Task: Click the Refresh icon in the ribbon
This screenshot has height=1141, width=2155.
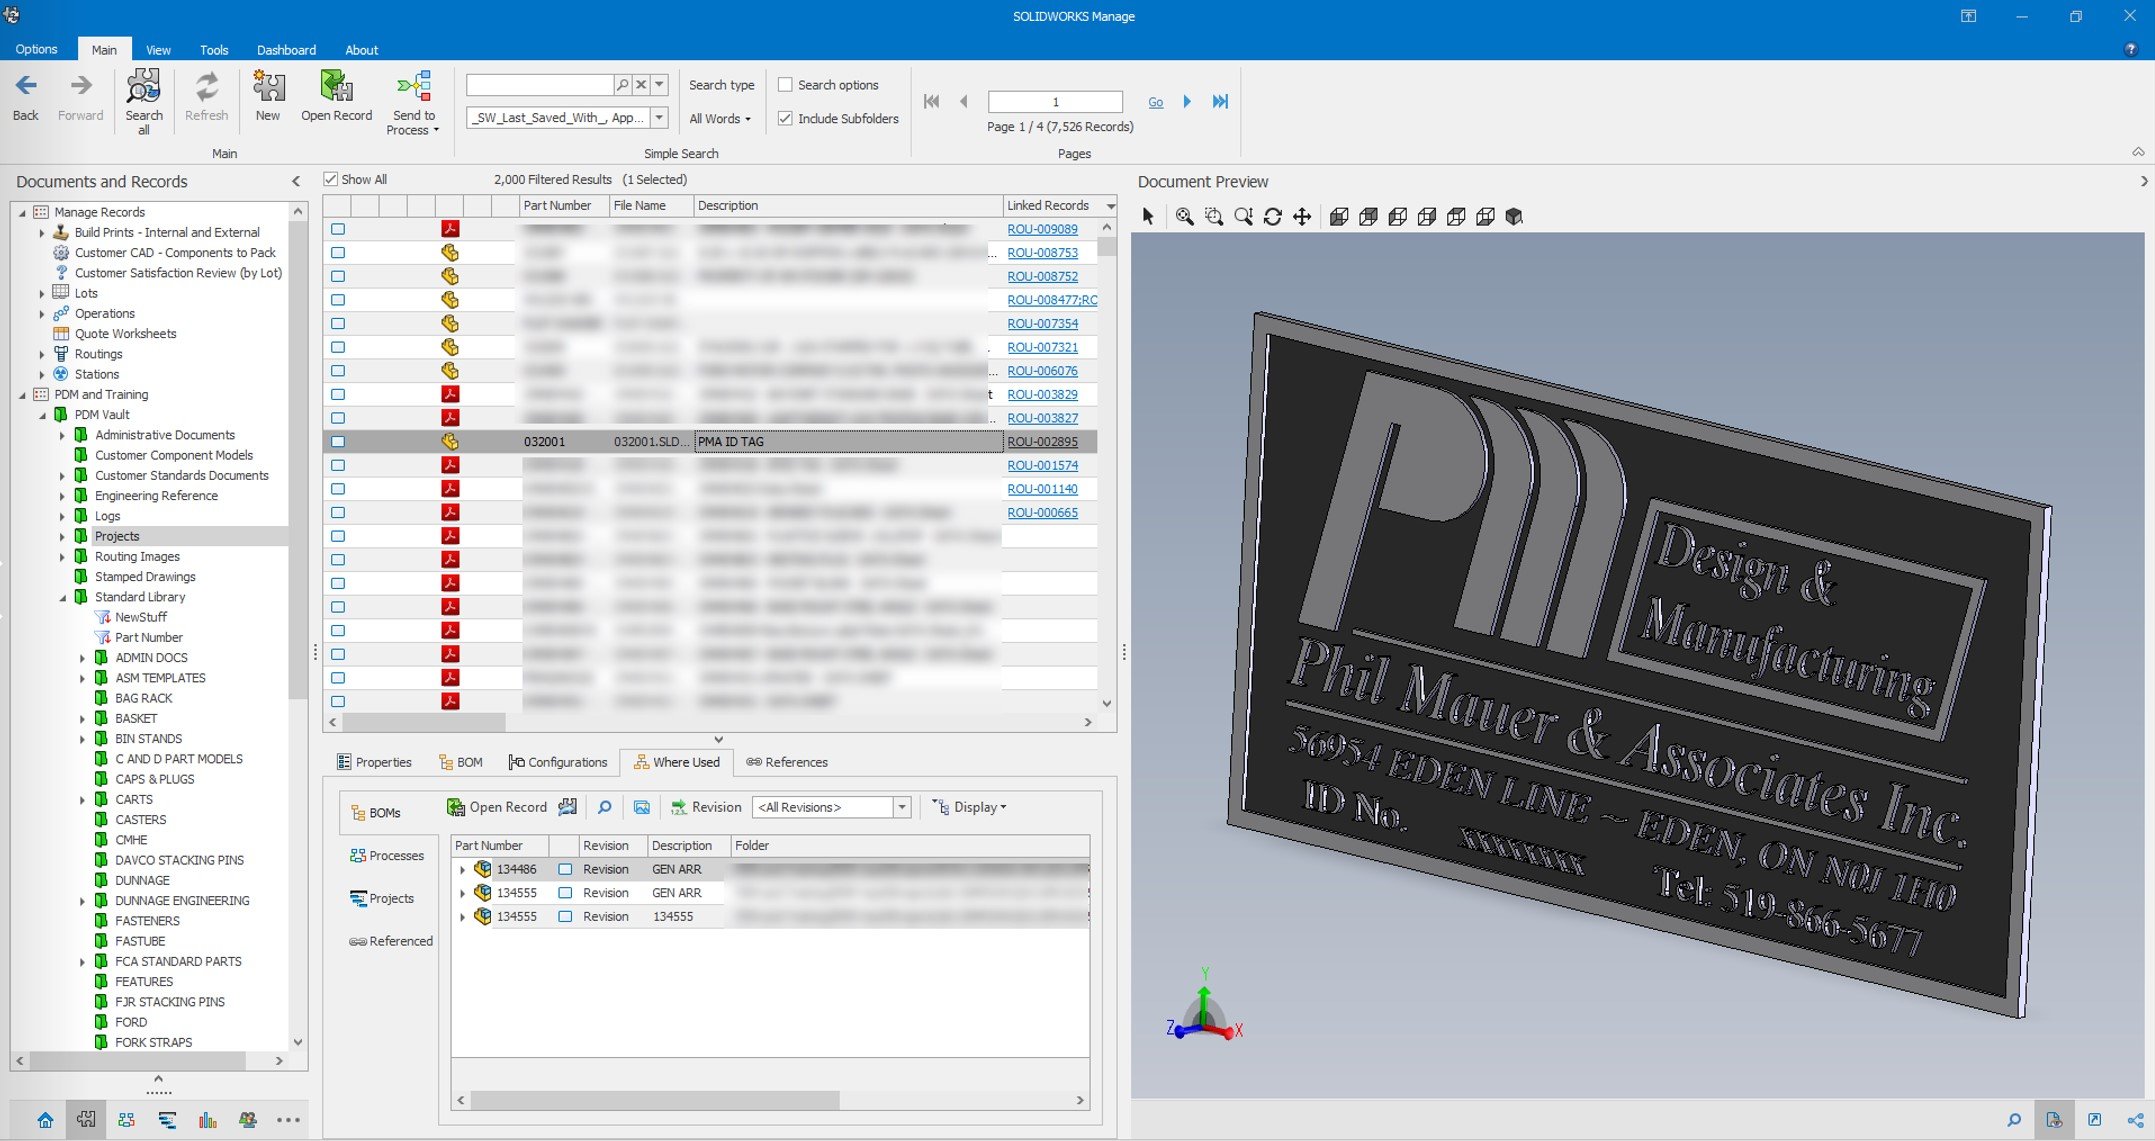Action: coord(206,87)
